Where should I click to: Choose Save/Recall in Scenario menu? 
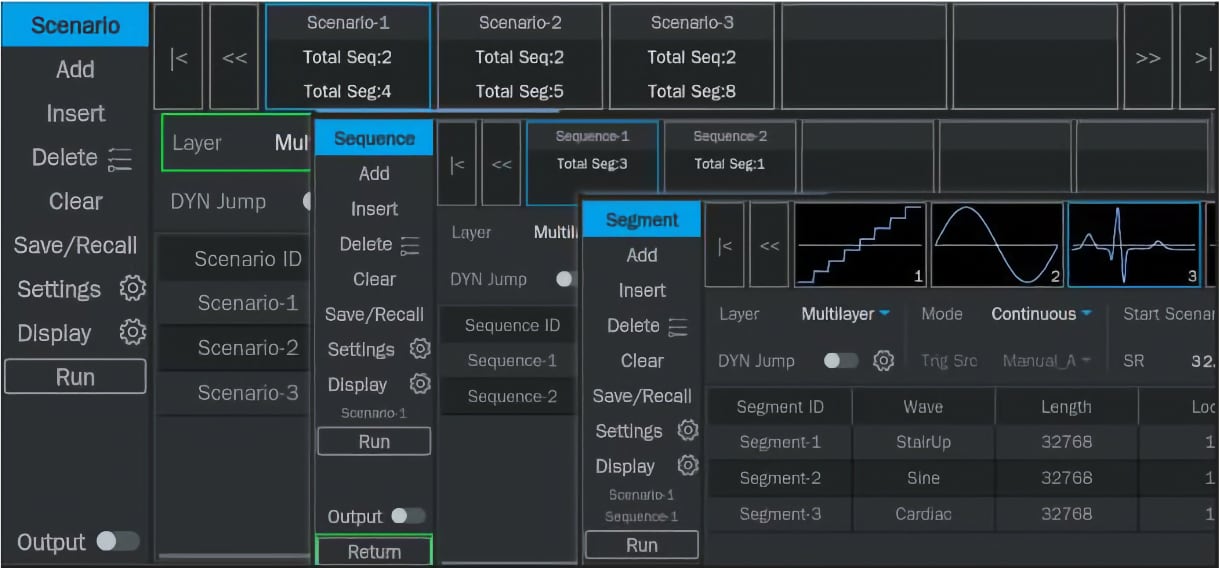pyautogui.click(x=75, y=245)
